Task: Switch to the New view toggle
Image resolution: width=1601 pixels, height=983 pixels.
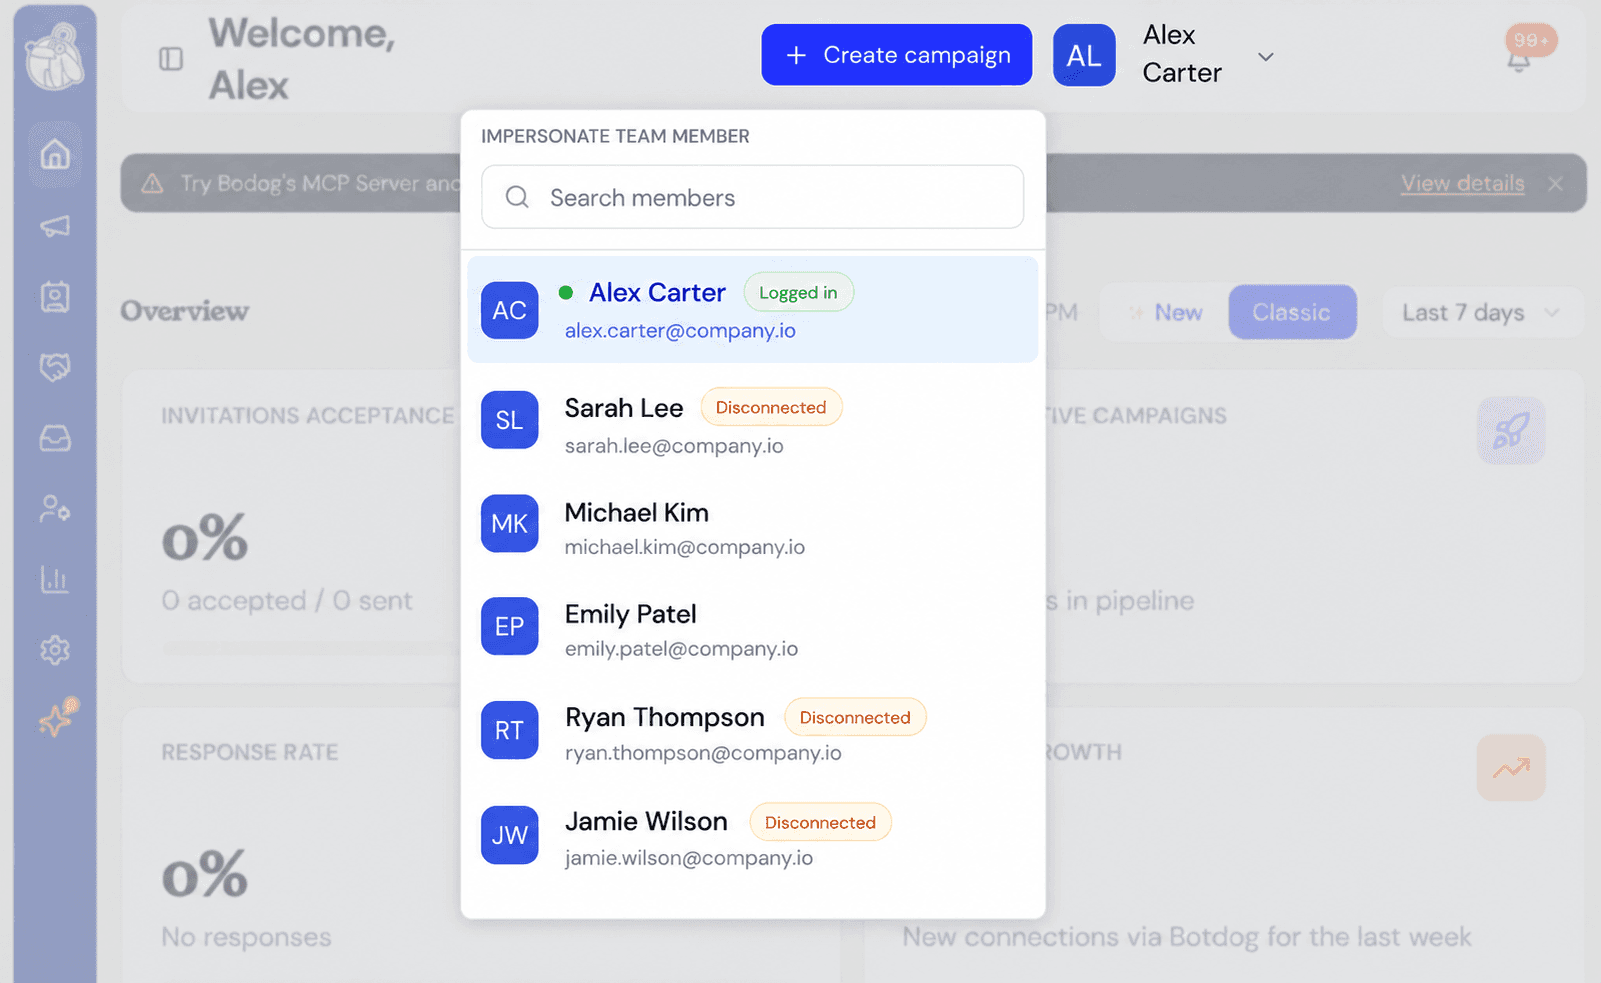Action: point(1165,313)
